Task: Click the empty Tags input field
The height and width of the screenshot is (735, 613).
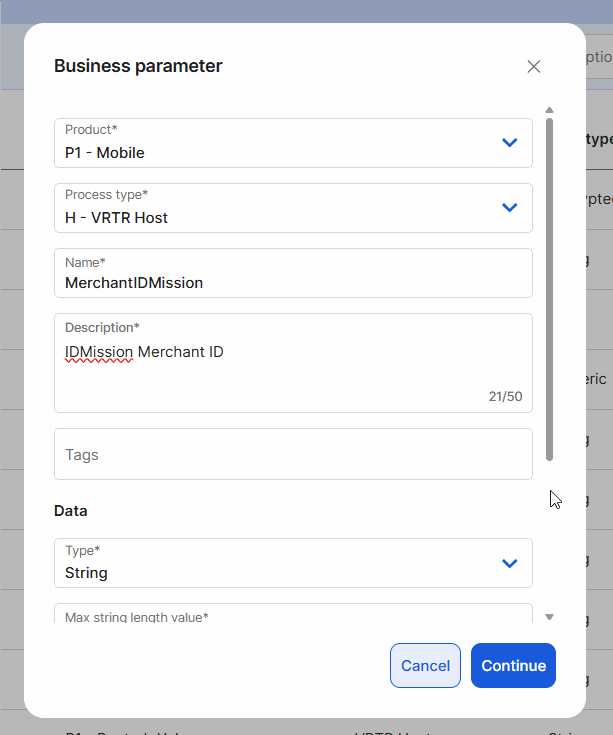Action: pos(292,454)
